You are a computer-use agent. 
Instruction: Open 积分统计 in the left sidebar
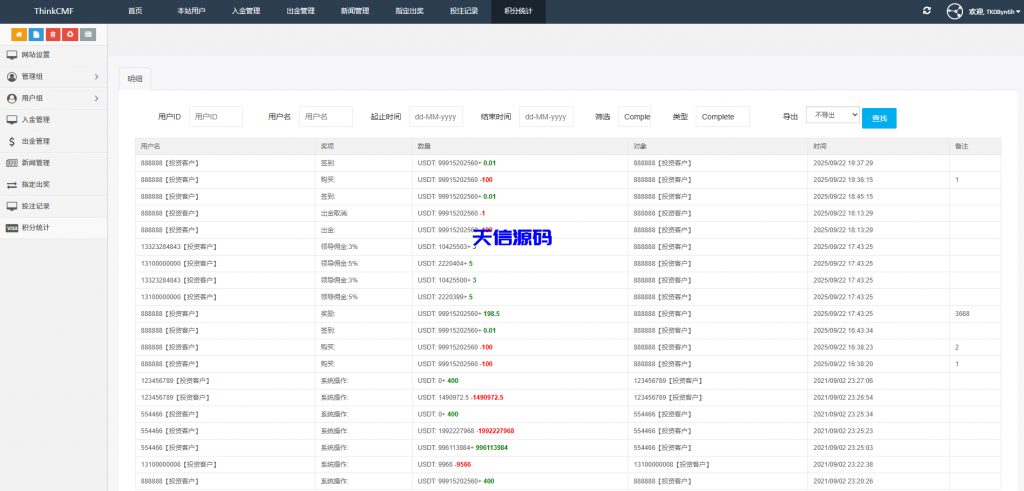point(36,228)
